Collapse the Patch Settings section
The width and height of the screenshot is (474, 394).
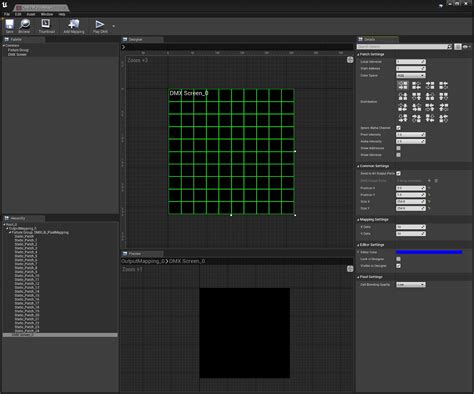tap(358, 54)
